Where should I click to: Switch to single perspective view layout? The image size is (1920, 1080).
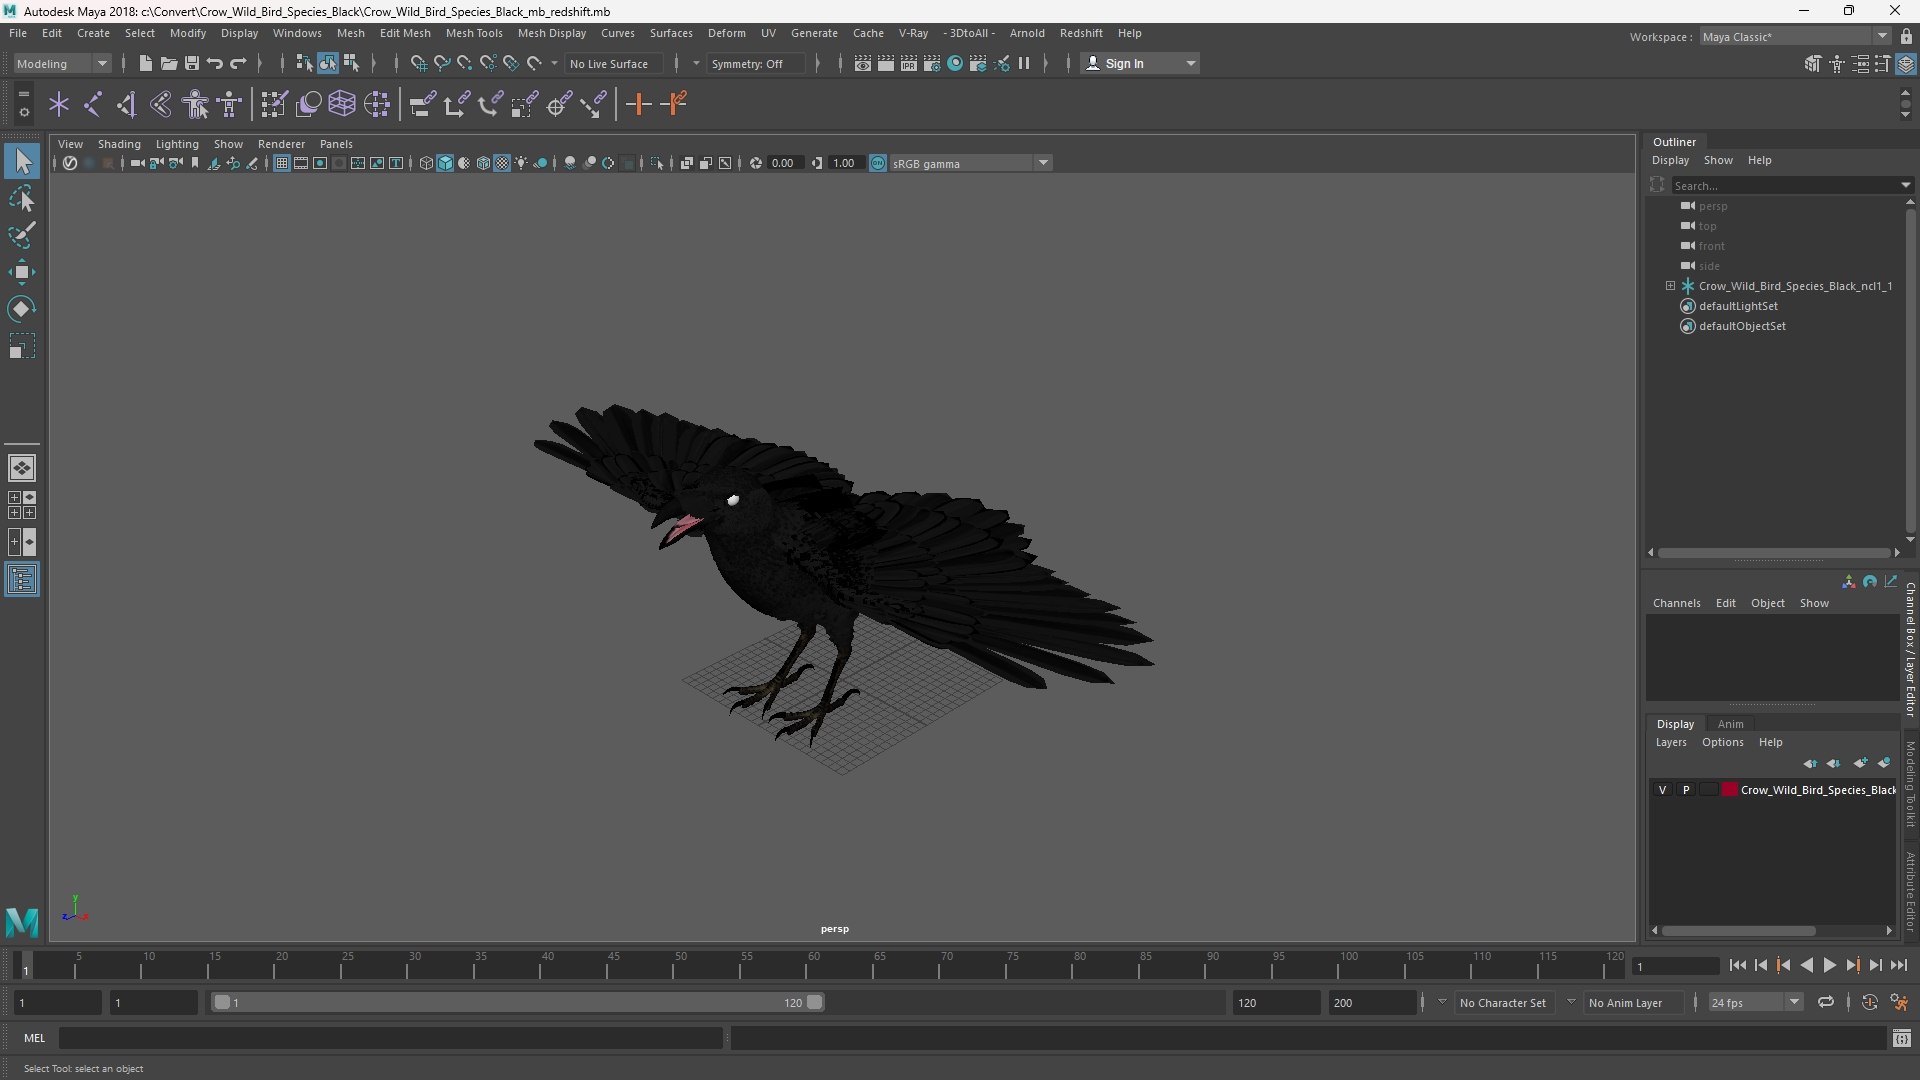pyautogui.click(x=22, y=468)
